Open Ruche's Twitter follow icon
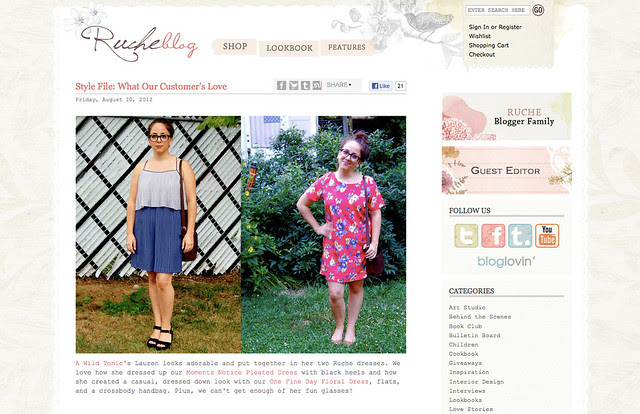The height and width of the screenshot is (414, 640). click(x=466, y=236)
